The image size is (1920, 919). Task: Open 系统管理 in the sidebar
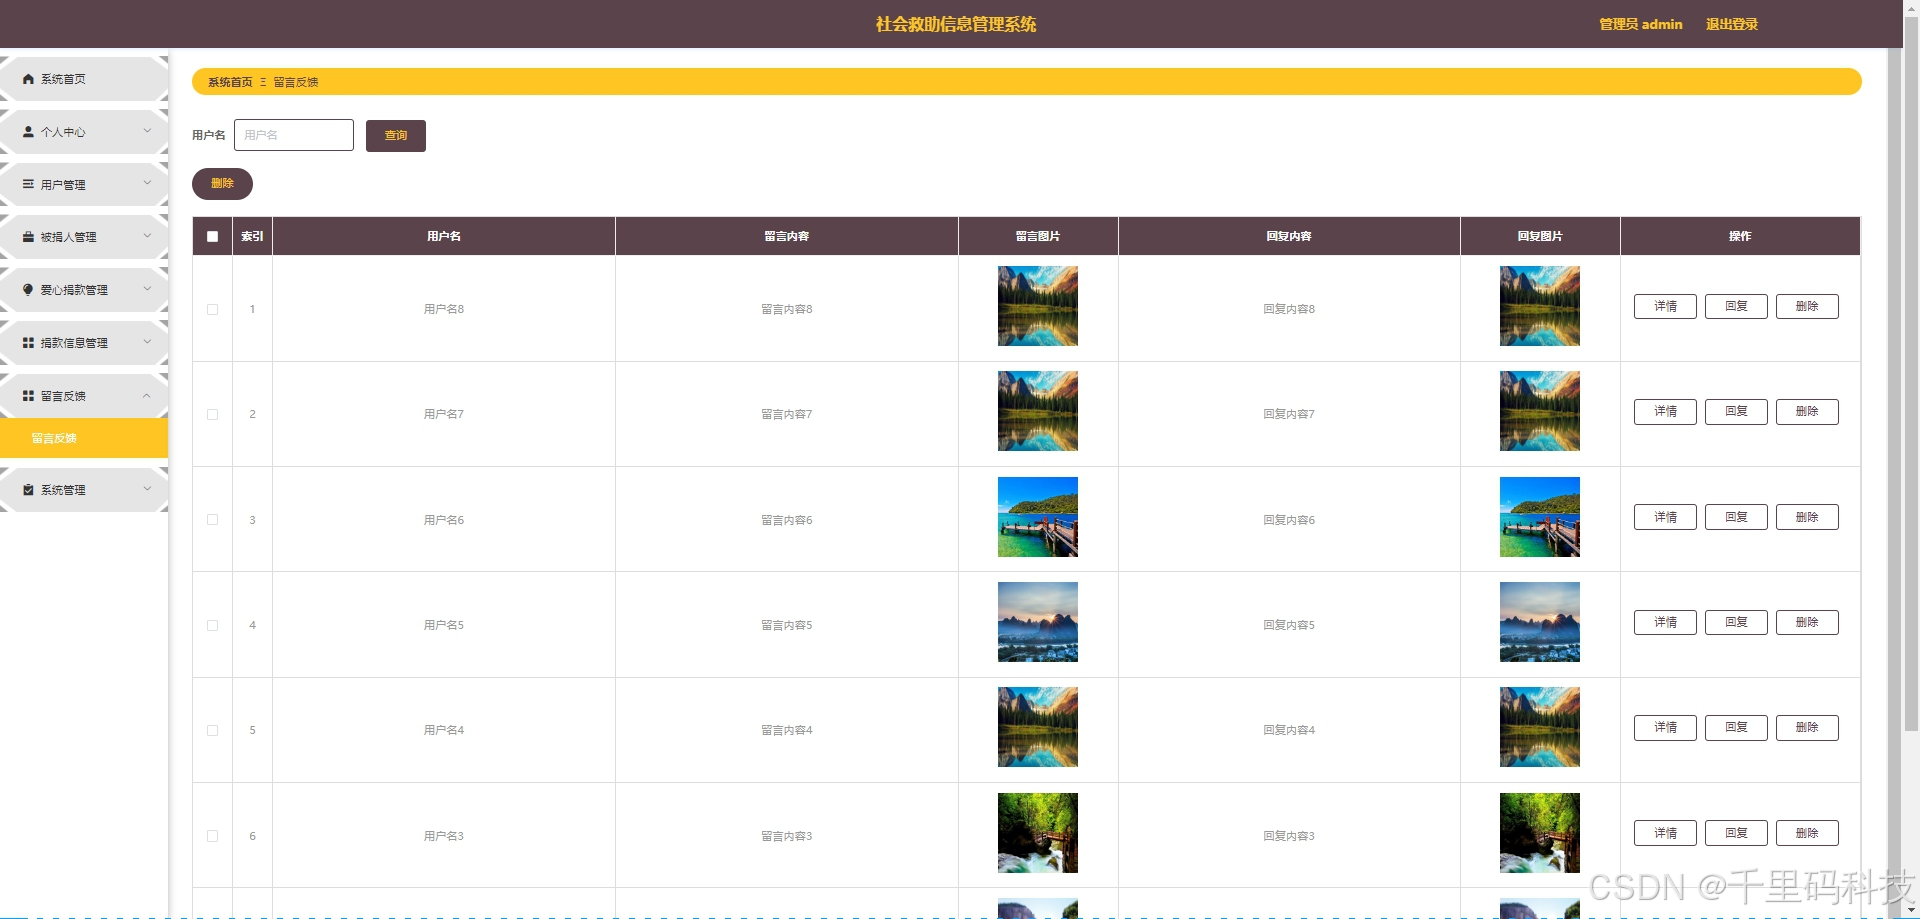pyautogui.click(x=84, y=490)
